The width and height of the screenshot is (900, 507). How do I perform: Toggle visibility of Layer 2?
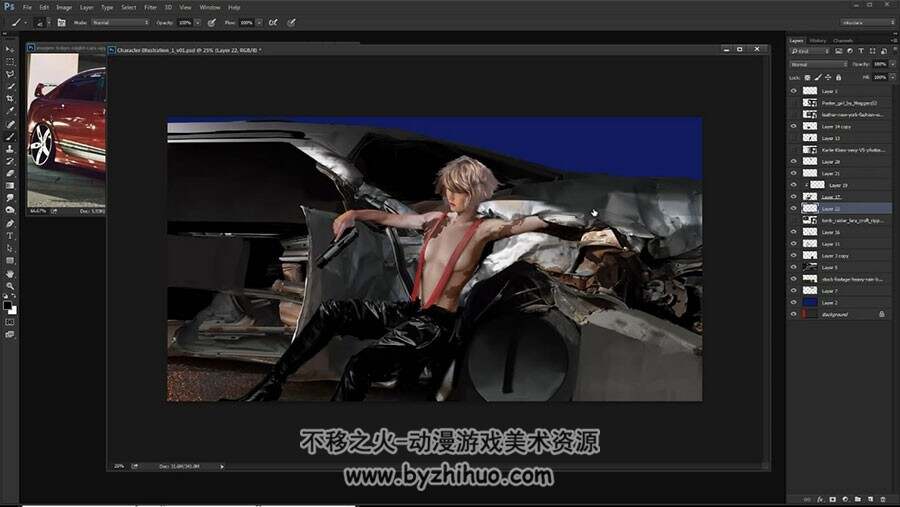(x=793, y=302)
